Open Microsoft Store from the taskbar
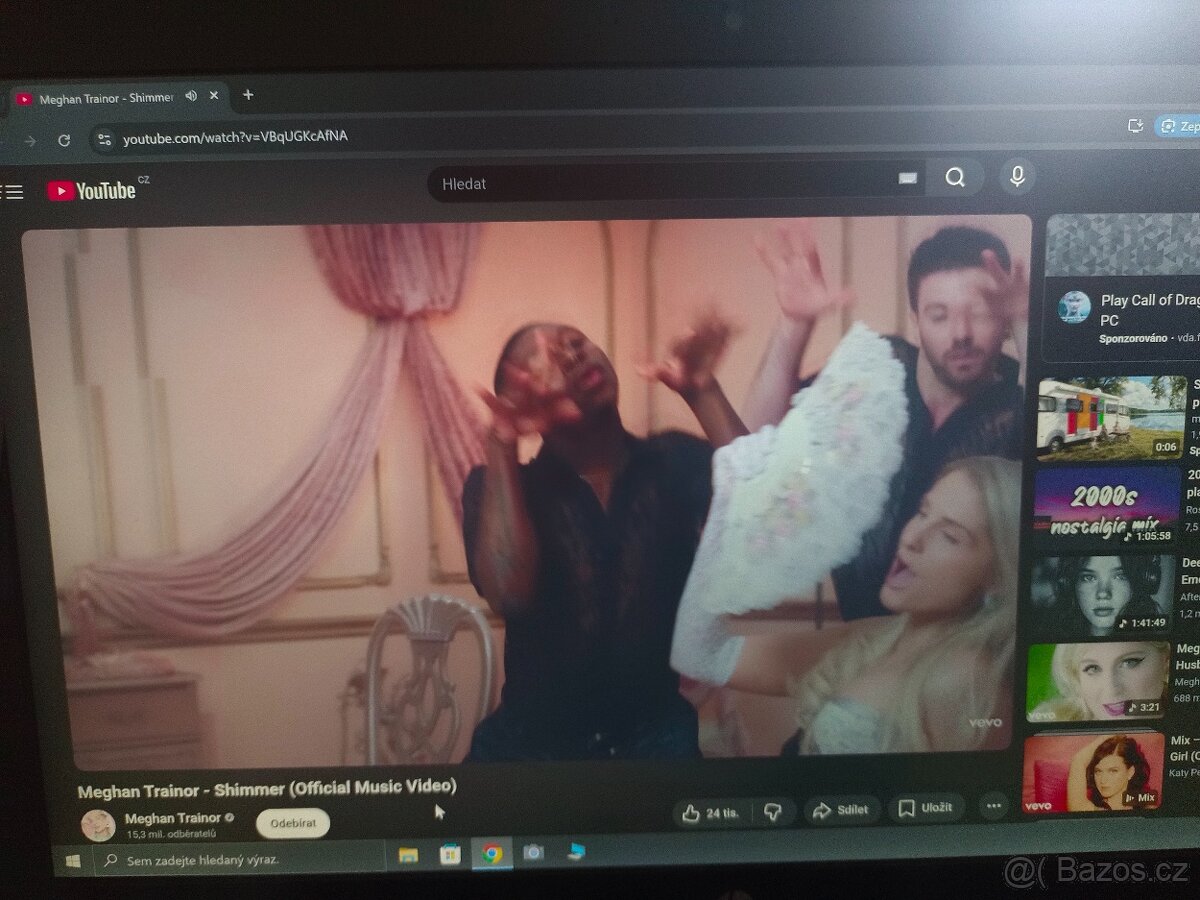1200x900 pixels. tap(450, 854)
